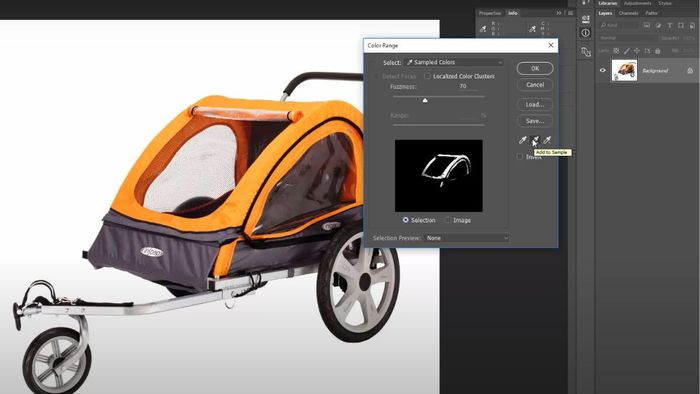Open the Info panel icon in dock

tap(586, 33)
